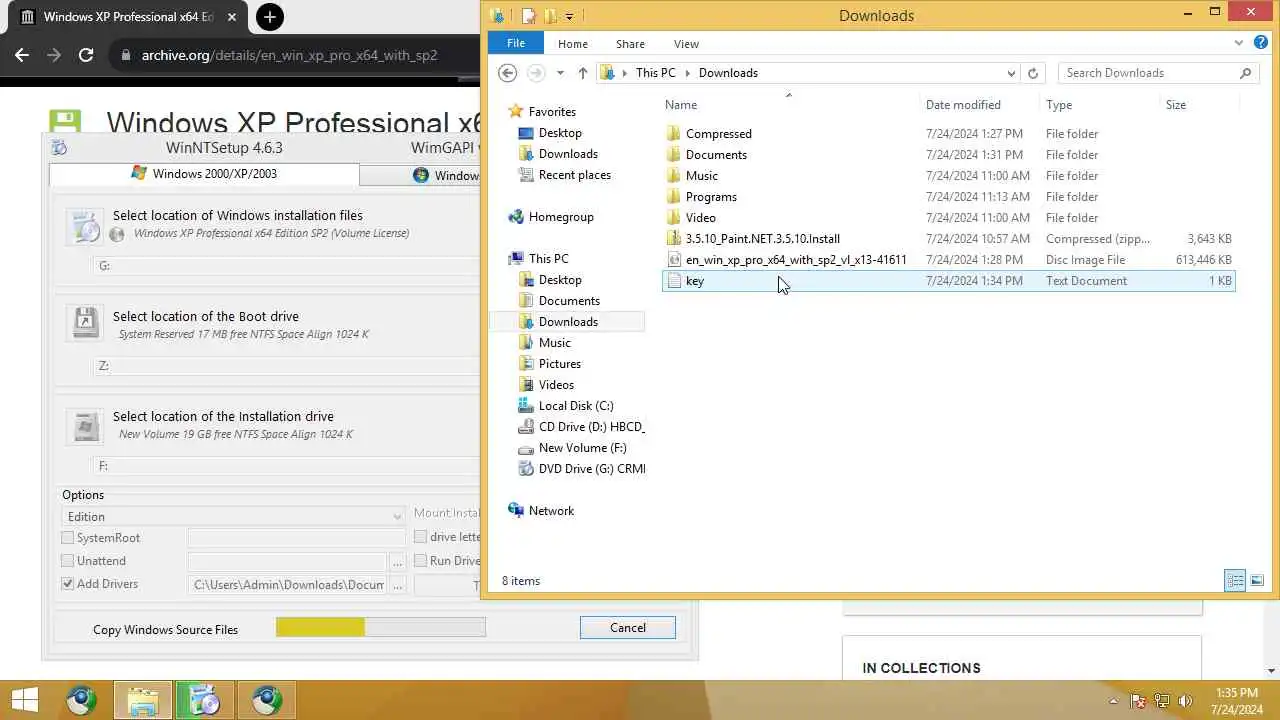Click the Add Drivers path field
The width and height of the screenshot is (1280, 720).
[x=287, y=585]
